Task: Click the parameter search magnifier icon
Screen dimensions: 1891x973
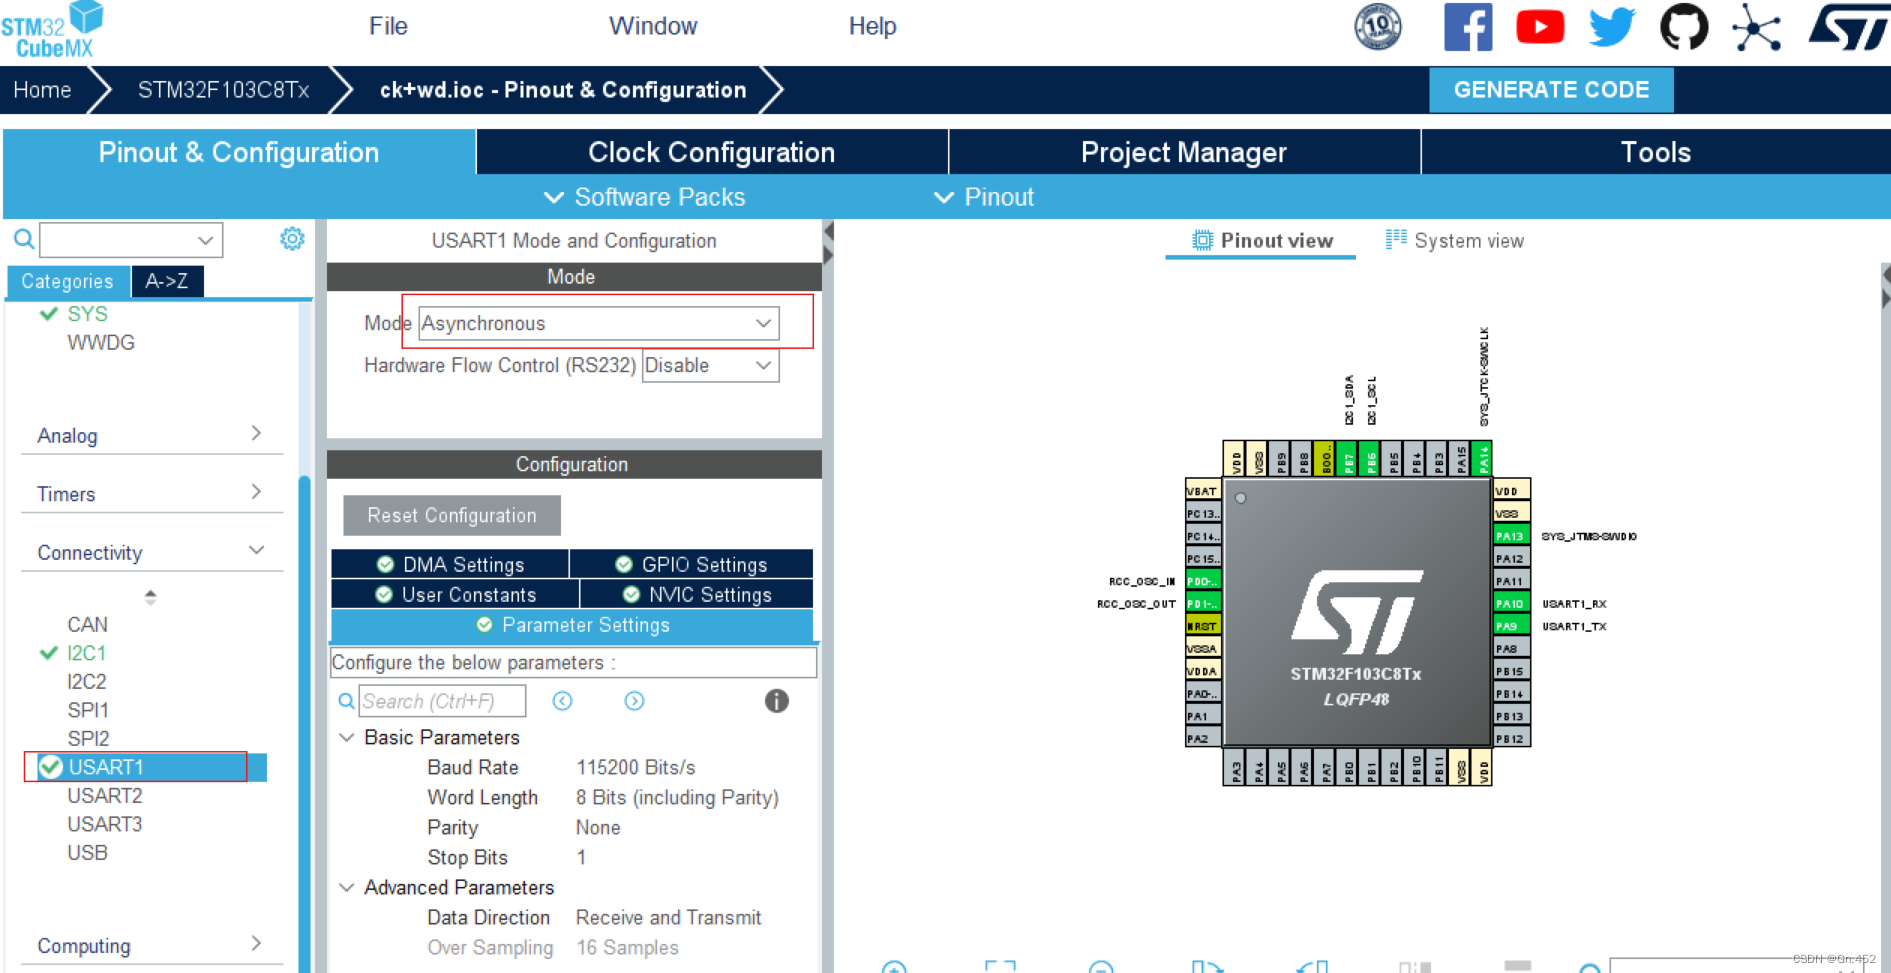Action: [346, 701]
